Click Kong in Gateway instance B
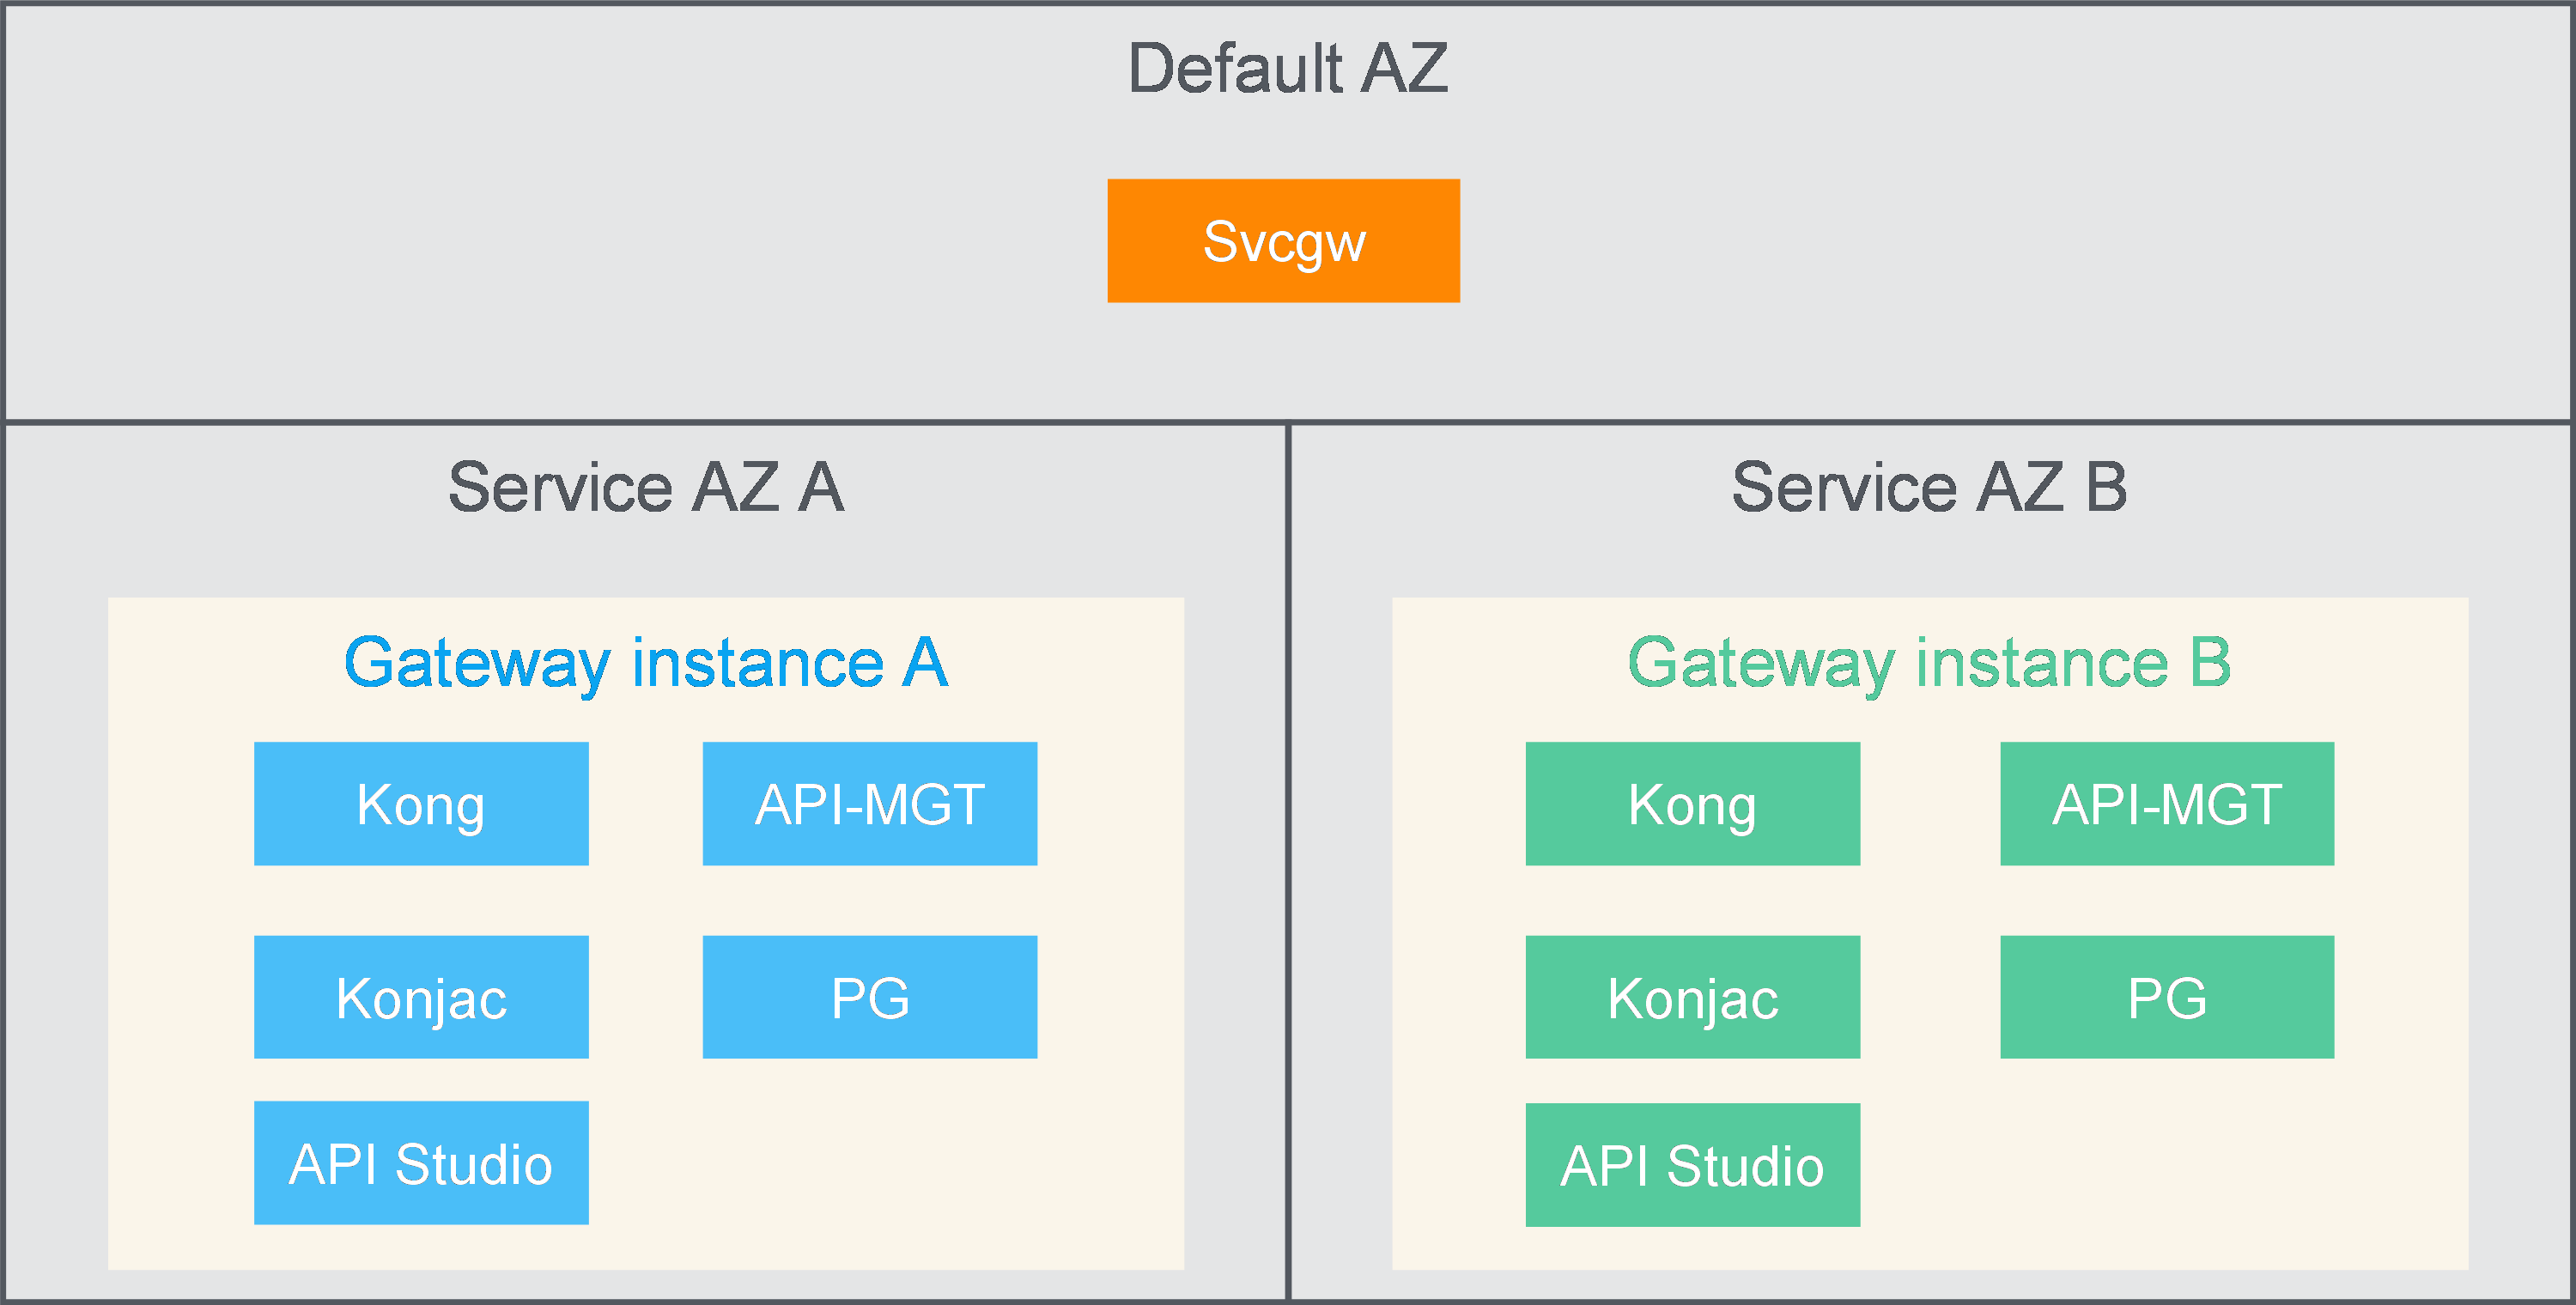Viewport: 2576px width, 1305px height. click(1692, 804)
